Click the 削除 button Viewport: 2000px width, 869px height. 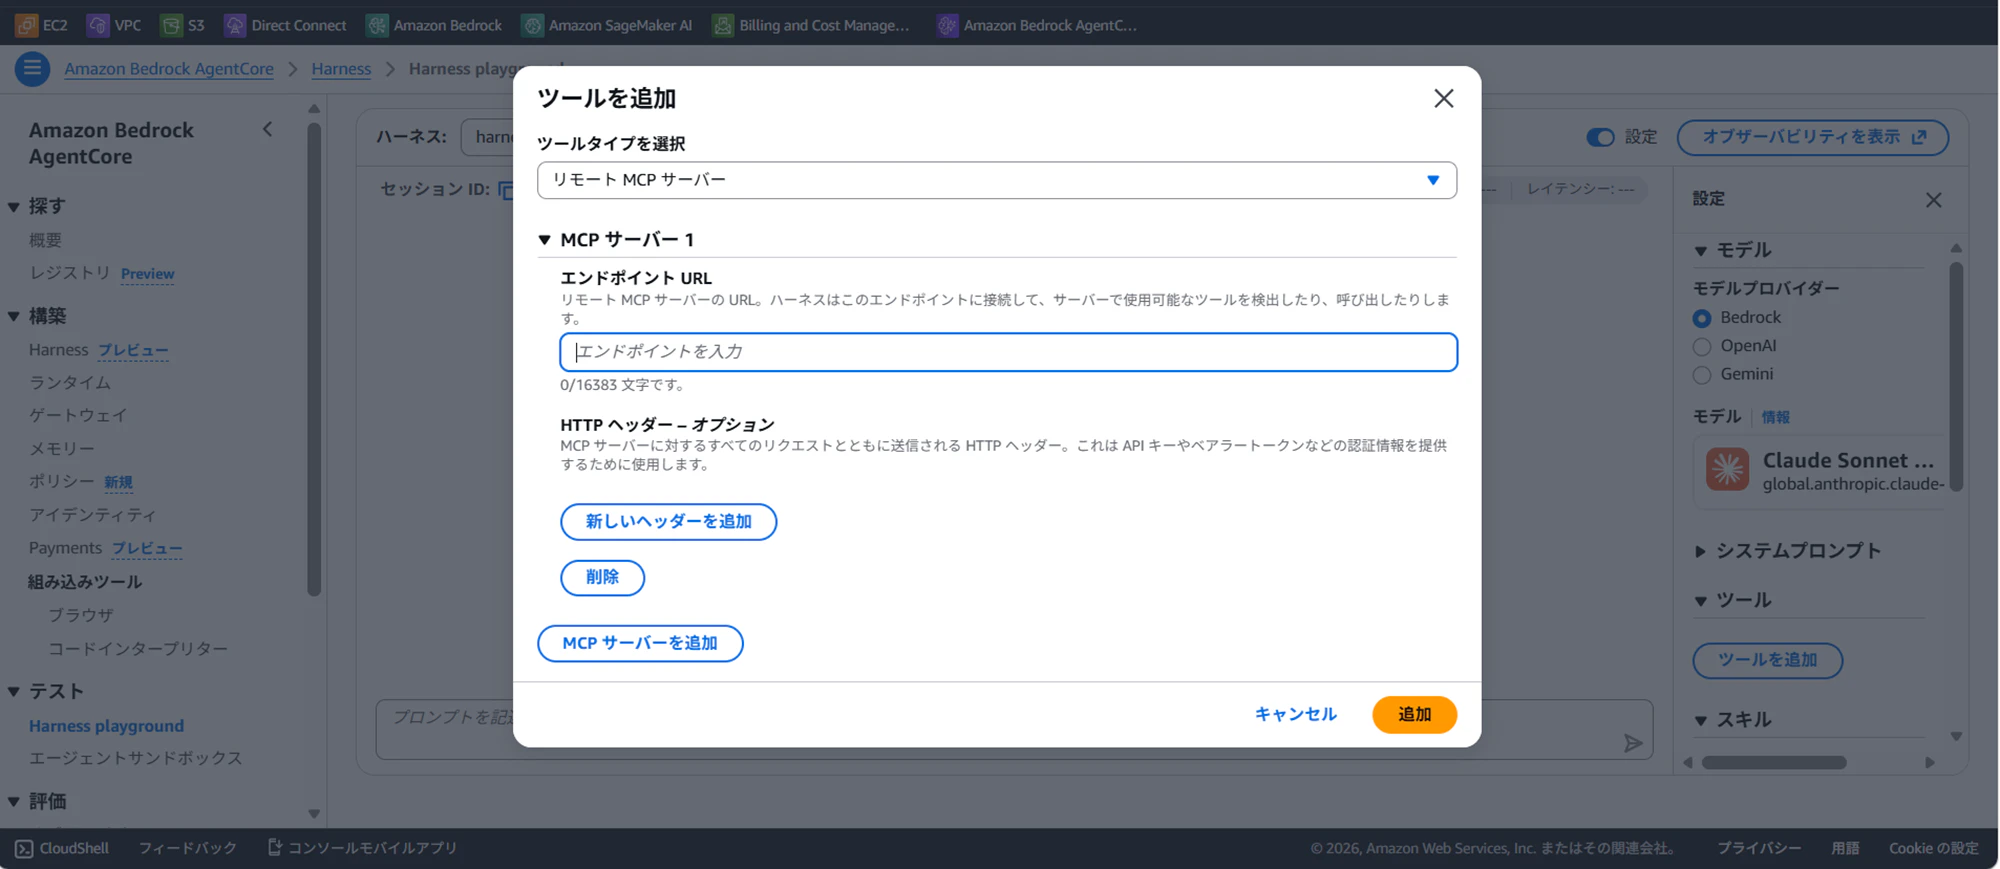602,578
